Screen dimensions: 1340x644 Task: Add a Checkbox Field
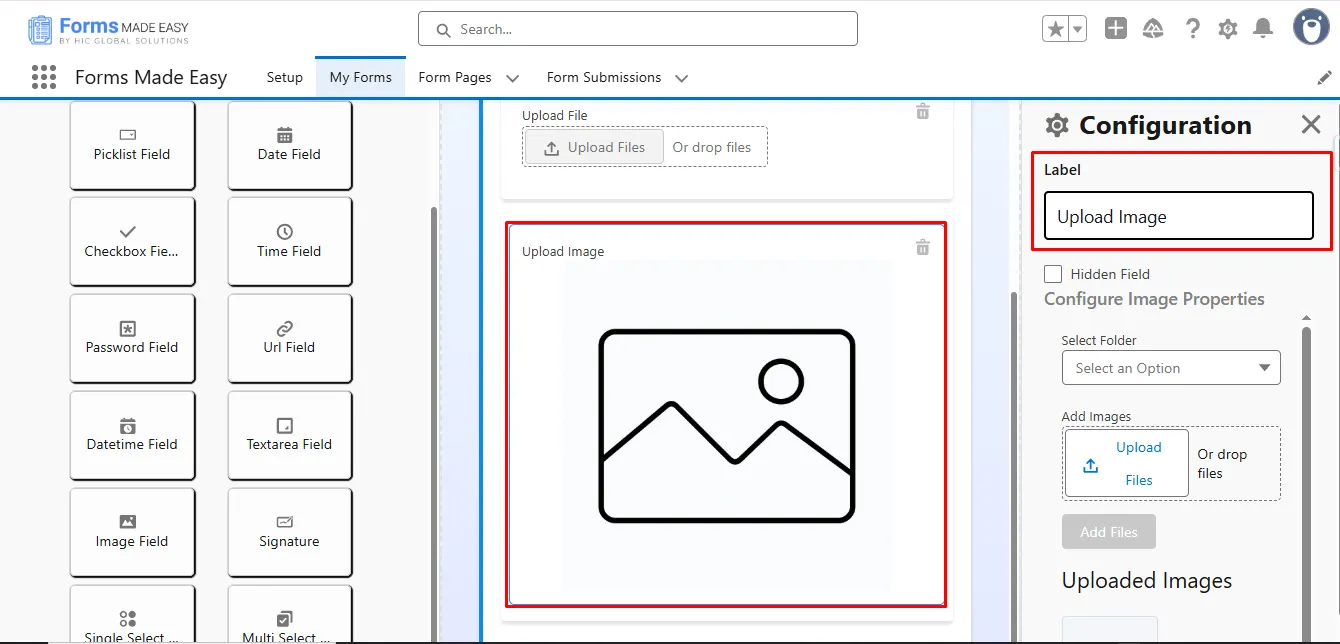pos(132,241)
